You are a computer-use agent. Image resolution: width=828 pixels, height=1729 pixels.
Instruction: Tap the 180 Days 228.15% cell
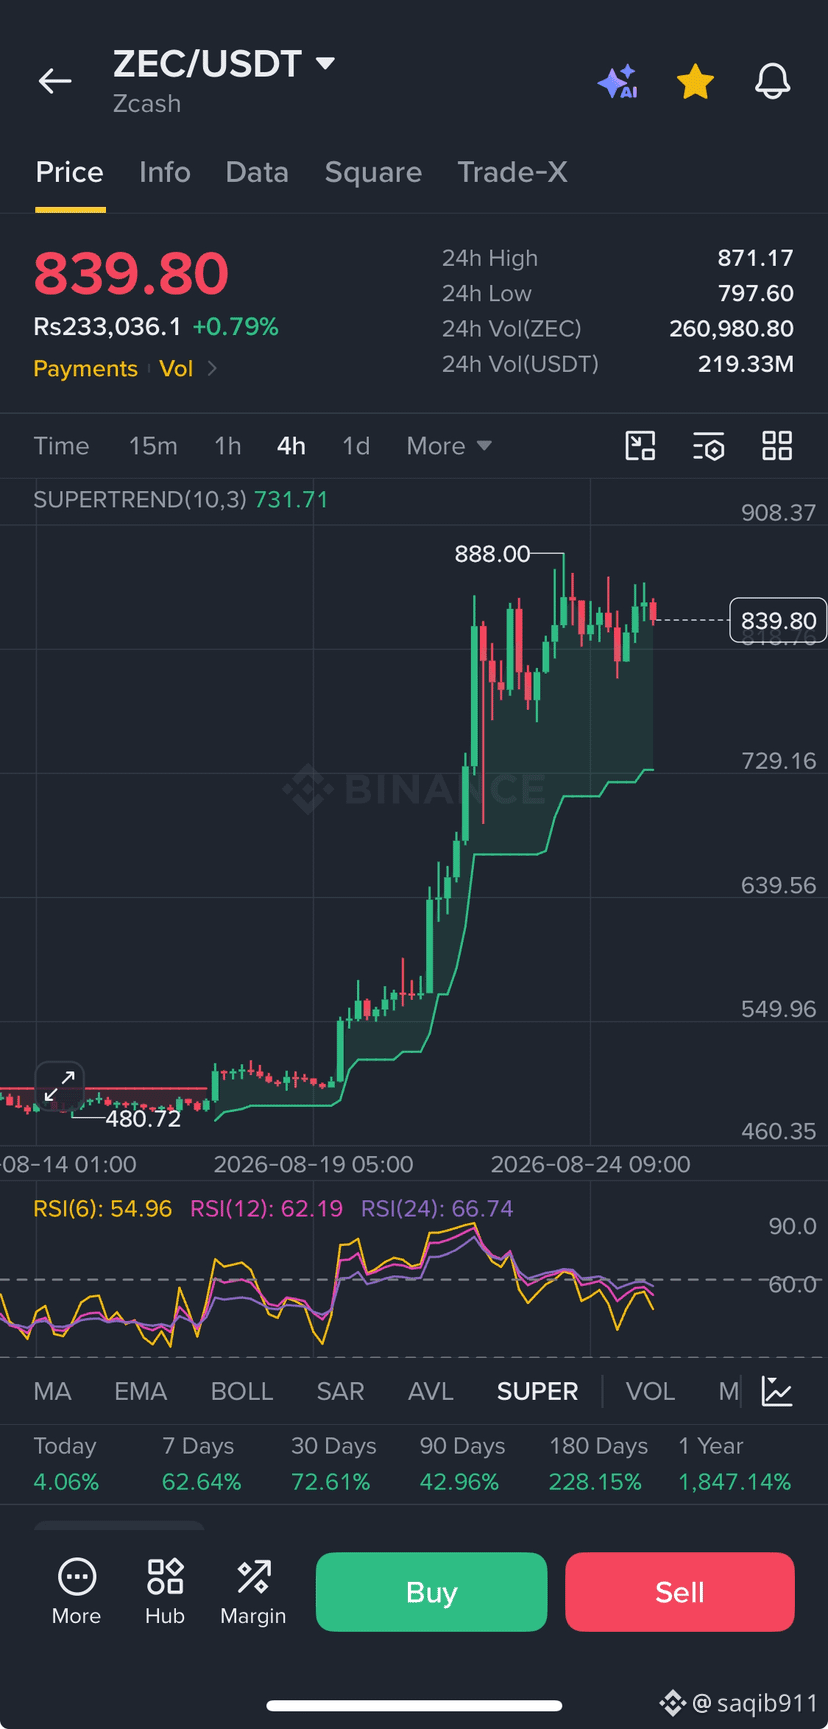(598, 1464)
